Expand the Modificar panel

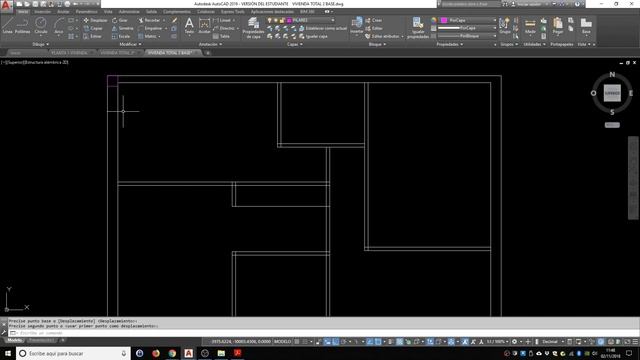tap(130, 44)
